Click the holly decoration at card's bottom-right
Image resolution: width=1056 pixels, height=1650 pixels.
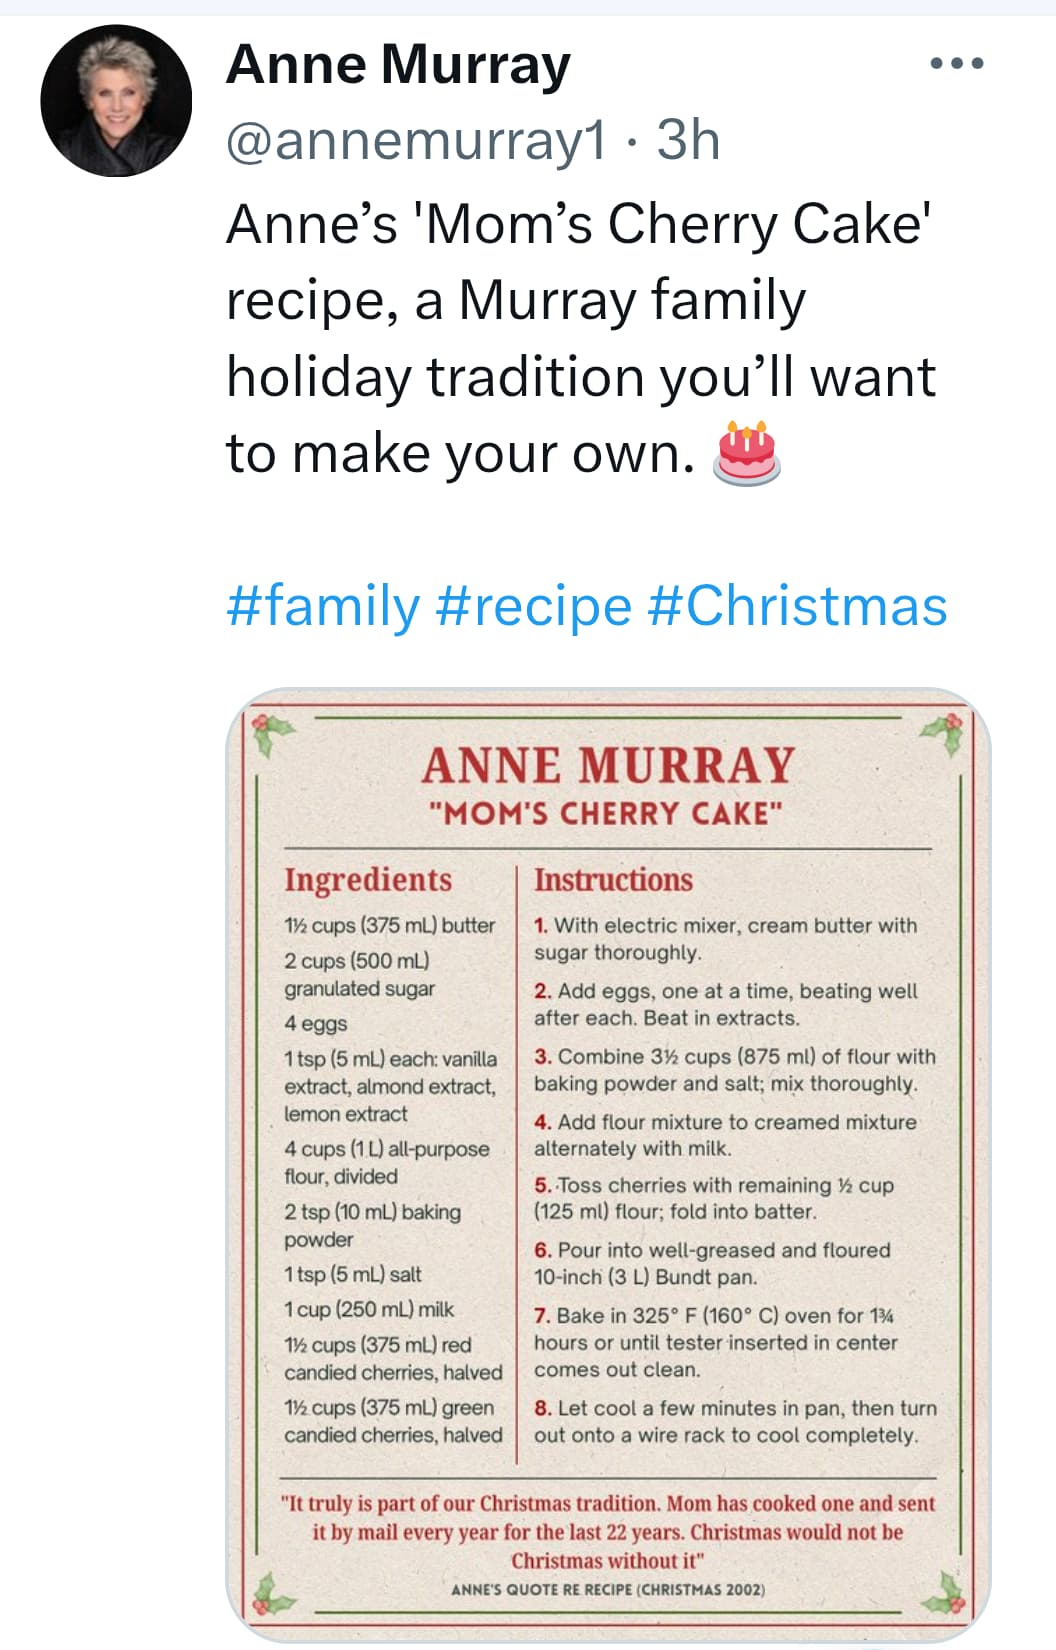coord(945,1592)
